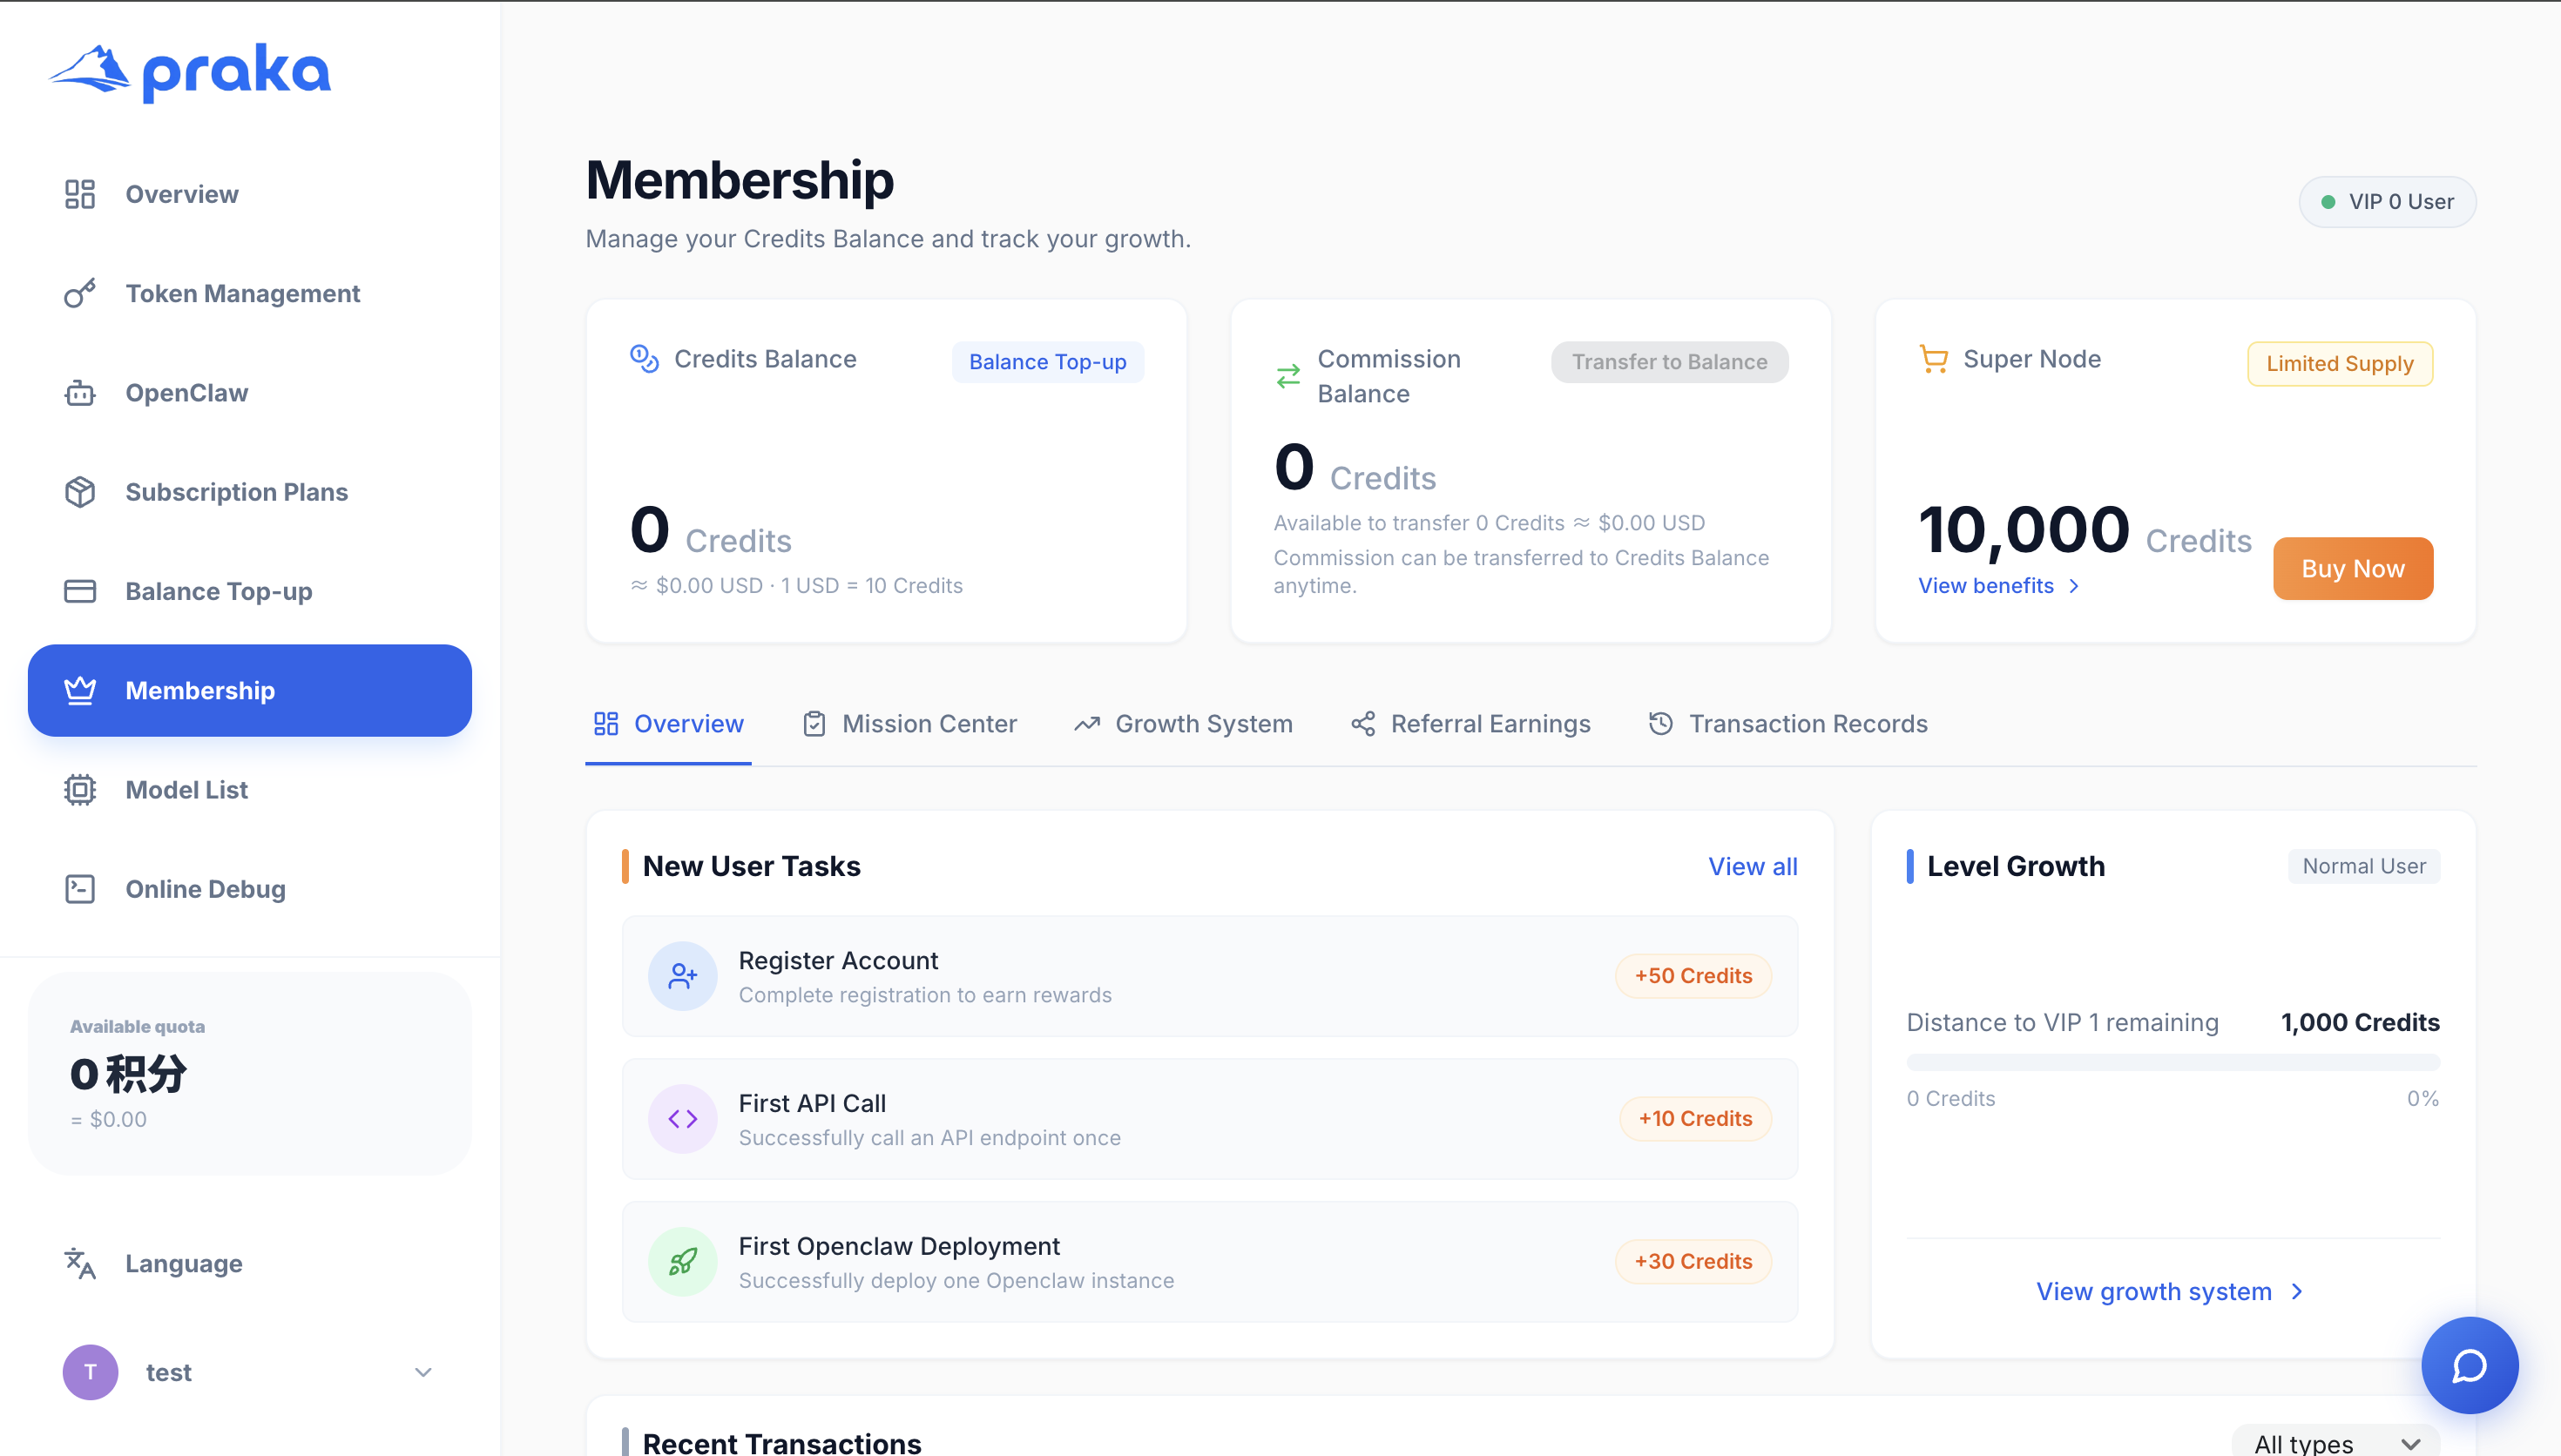This screenshot has width=2561, height=1456.
Task: Open the Model List page
Action: point(186,789)
